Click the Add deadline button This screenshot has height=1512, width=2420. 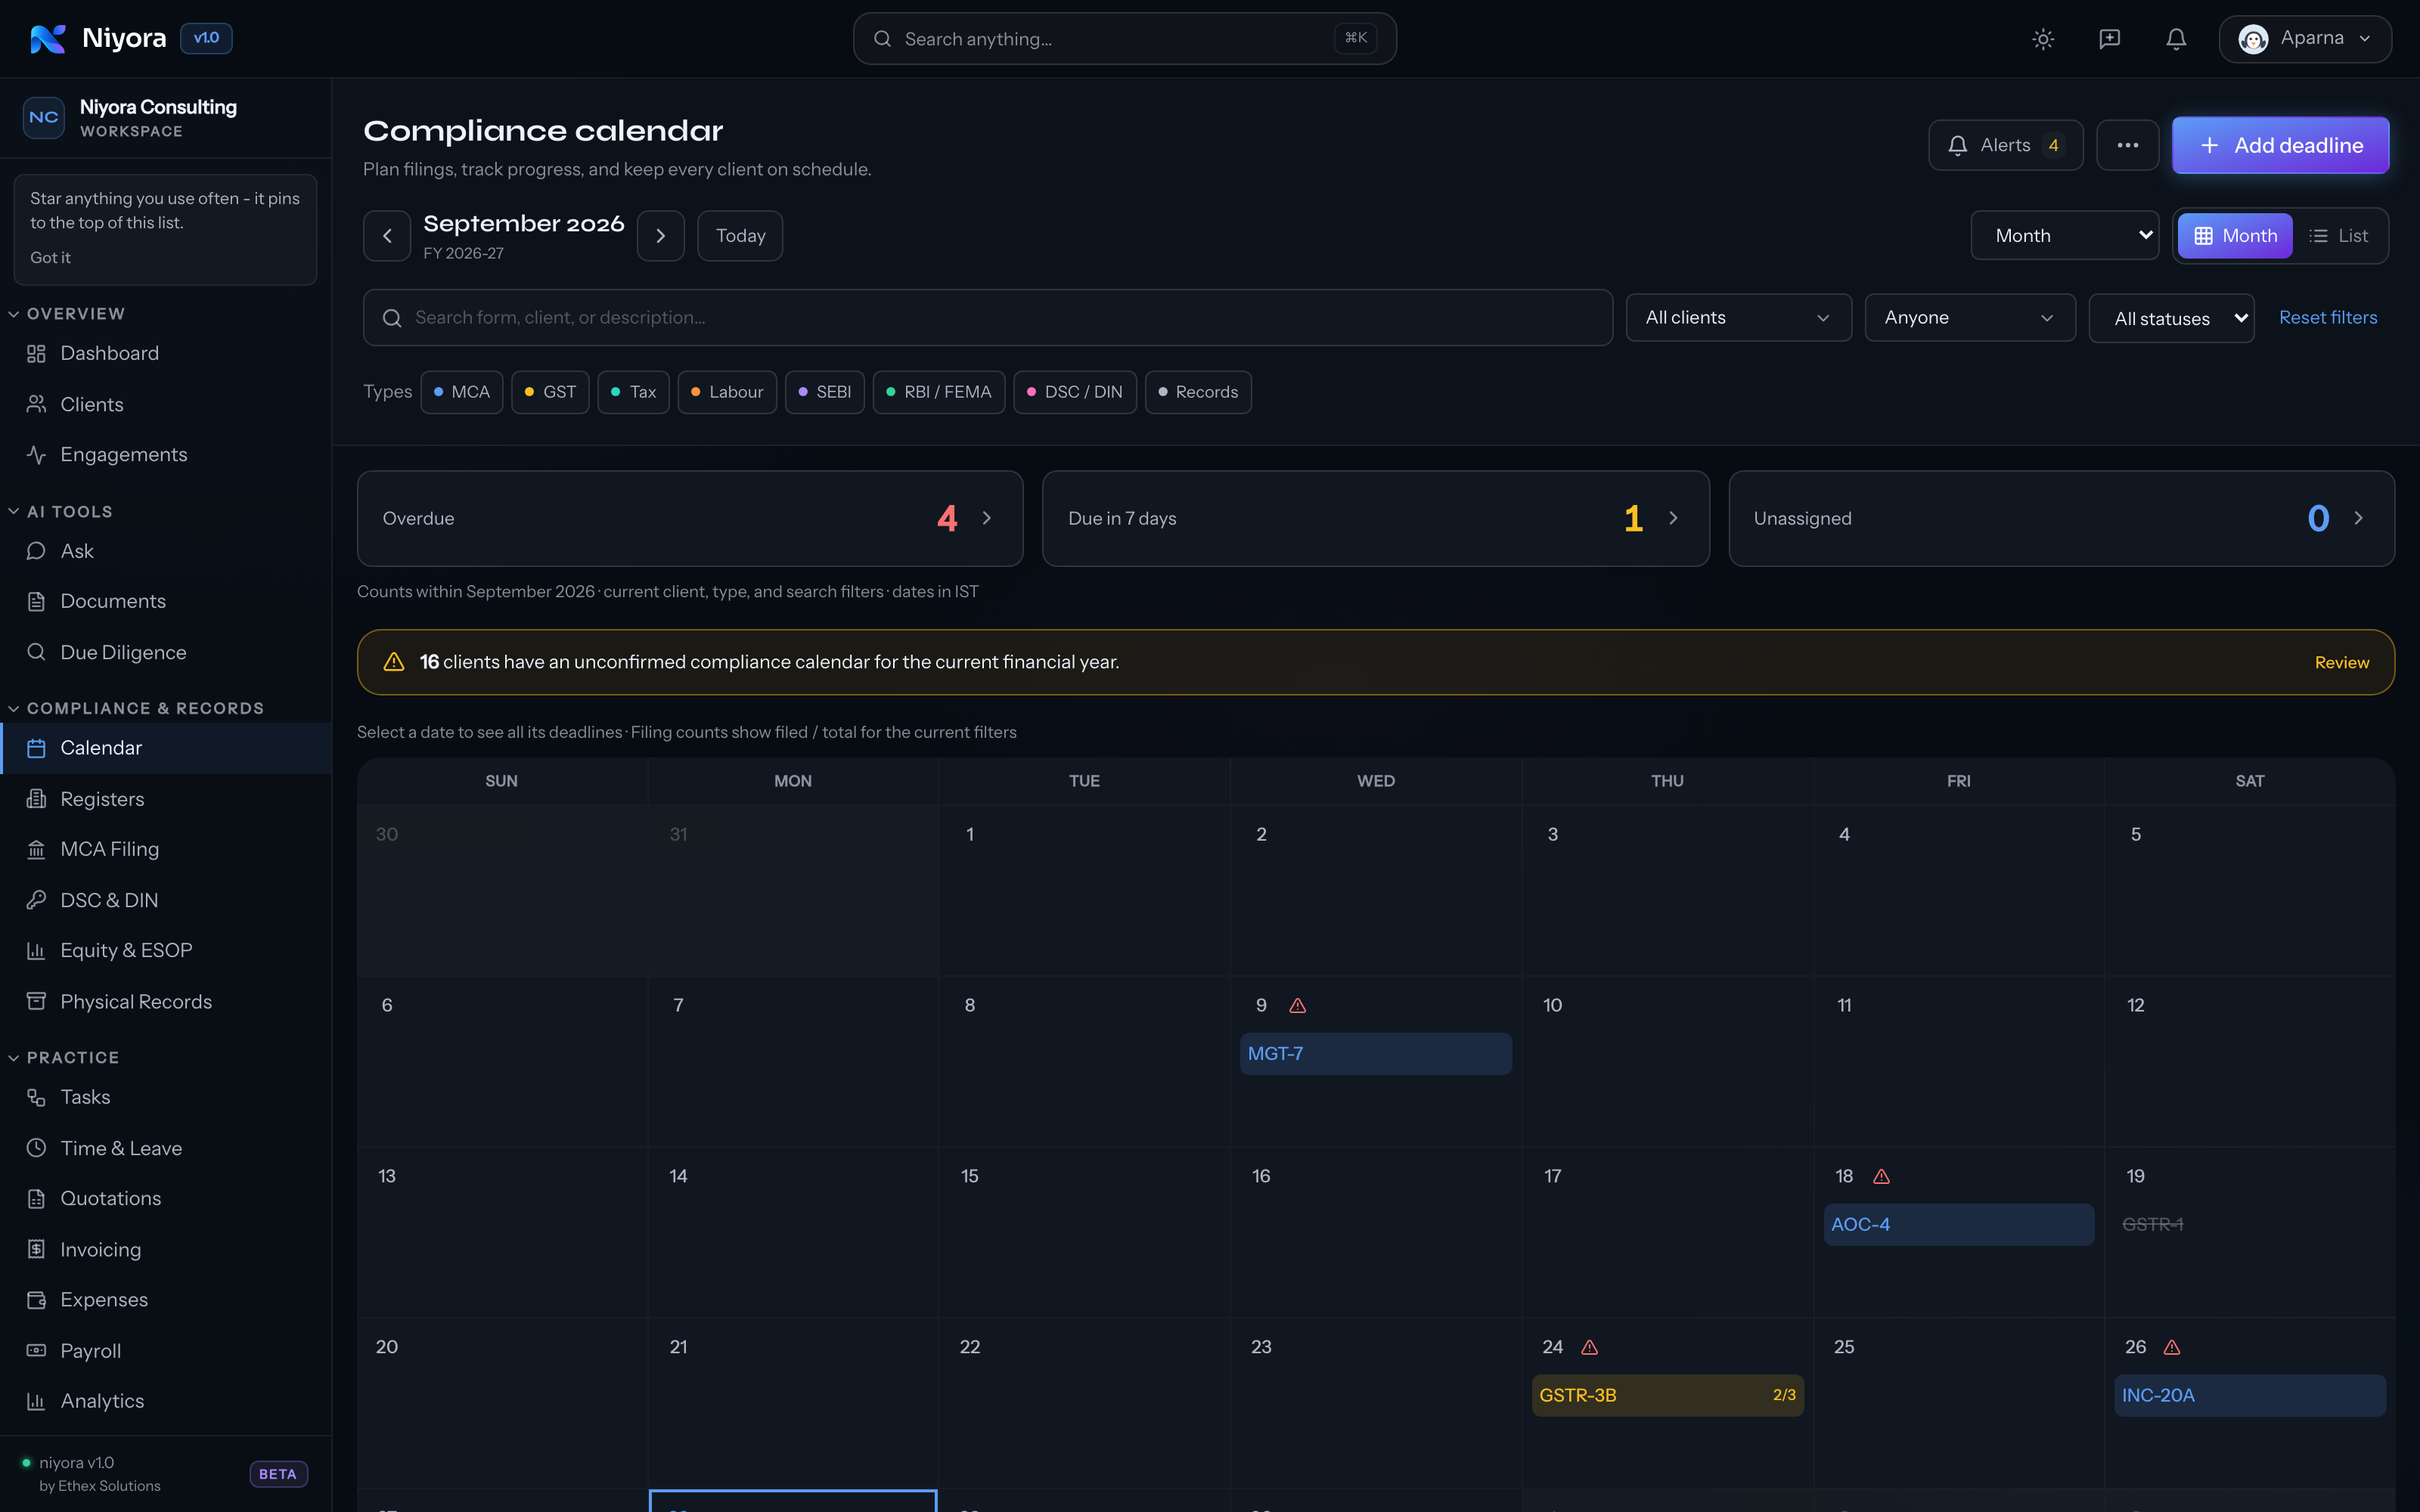click(x=2280, y=145)
